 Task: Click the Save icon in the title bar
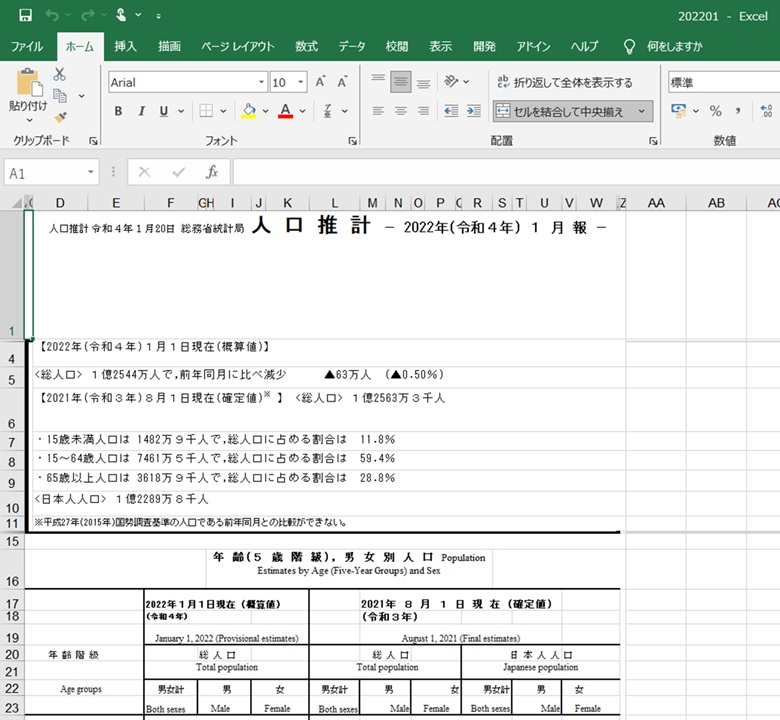pyautogui.click(x=25, y=16)
